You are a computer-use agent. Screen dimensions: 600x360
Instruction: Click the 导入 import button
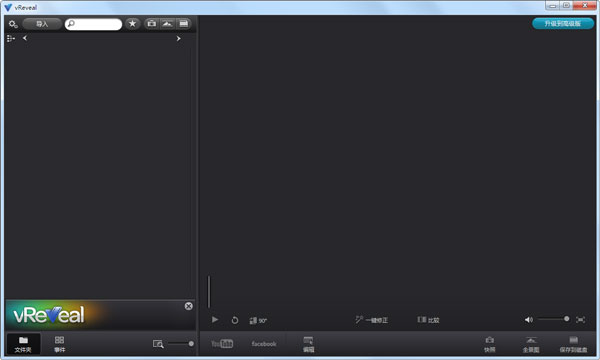(42, 24)
